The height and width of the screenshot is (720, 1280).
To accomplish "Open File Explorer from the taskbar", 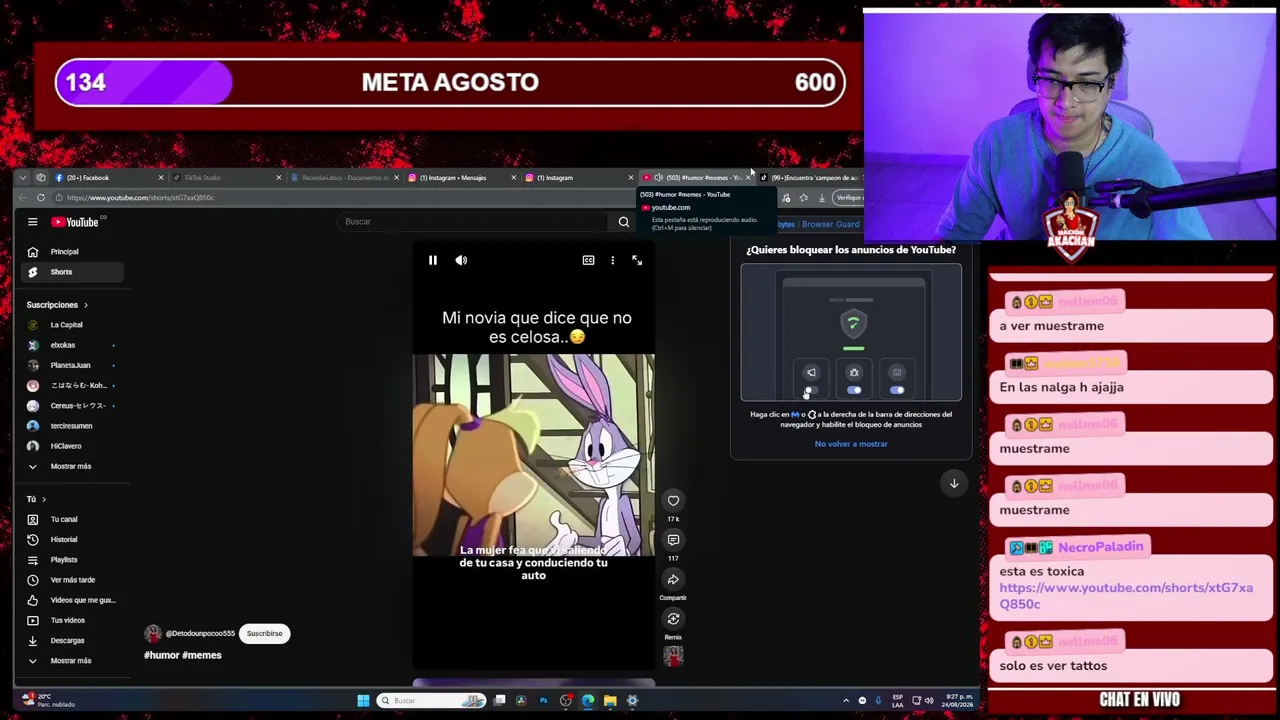I will [x=610, y=701].
